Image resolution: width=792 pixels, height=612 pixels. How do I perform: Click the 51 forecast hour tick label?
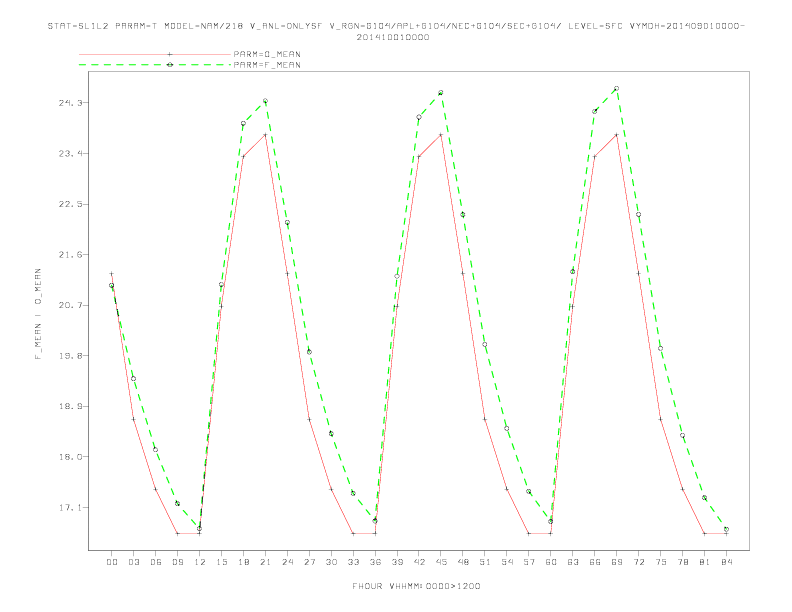click(485, 562)
